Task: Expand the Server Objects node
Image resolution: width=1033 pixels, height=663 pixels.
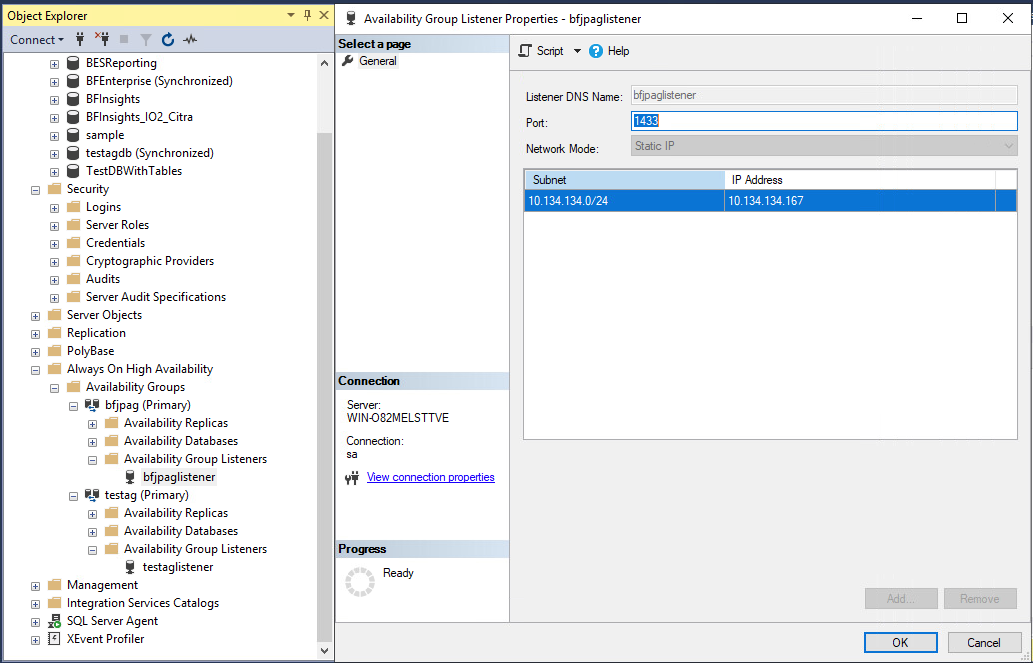Action: [x=36, y=316]
